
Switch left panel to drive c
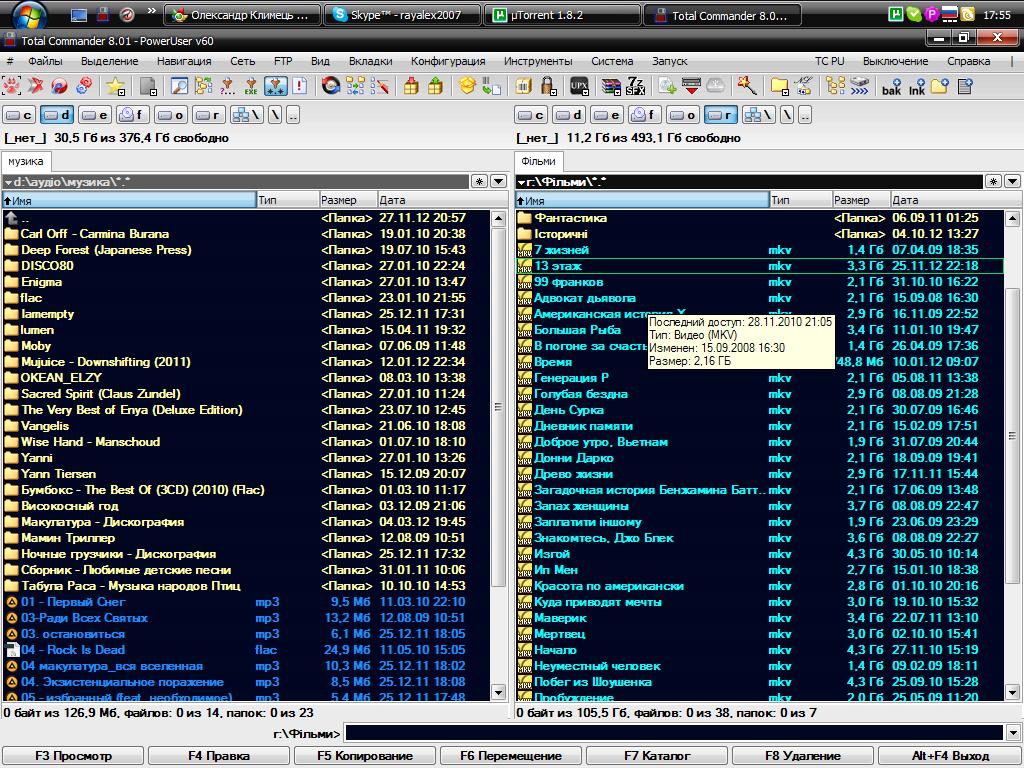(19, 116)
